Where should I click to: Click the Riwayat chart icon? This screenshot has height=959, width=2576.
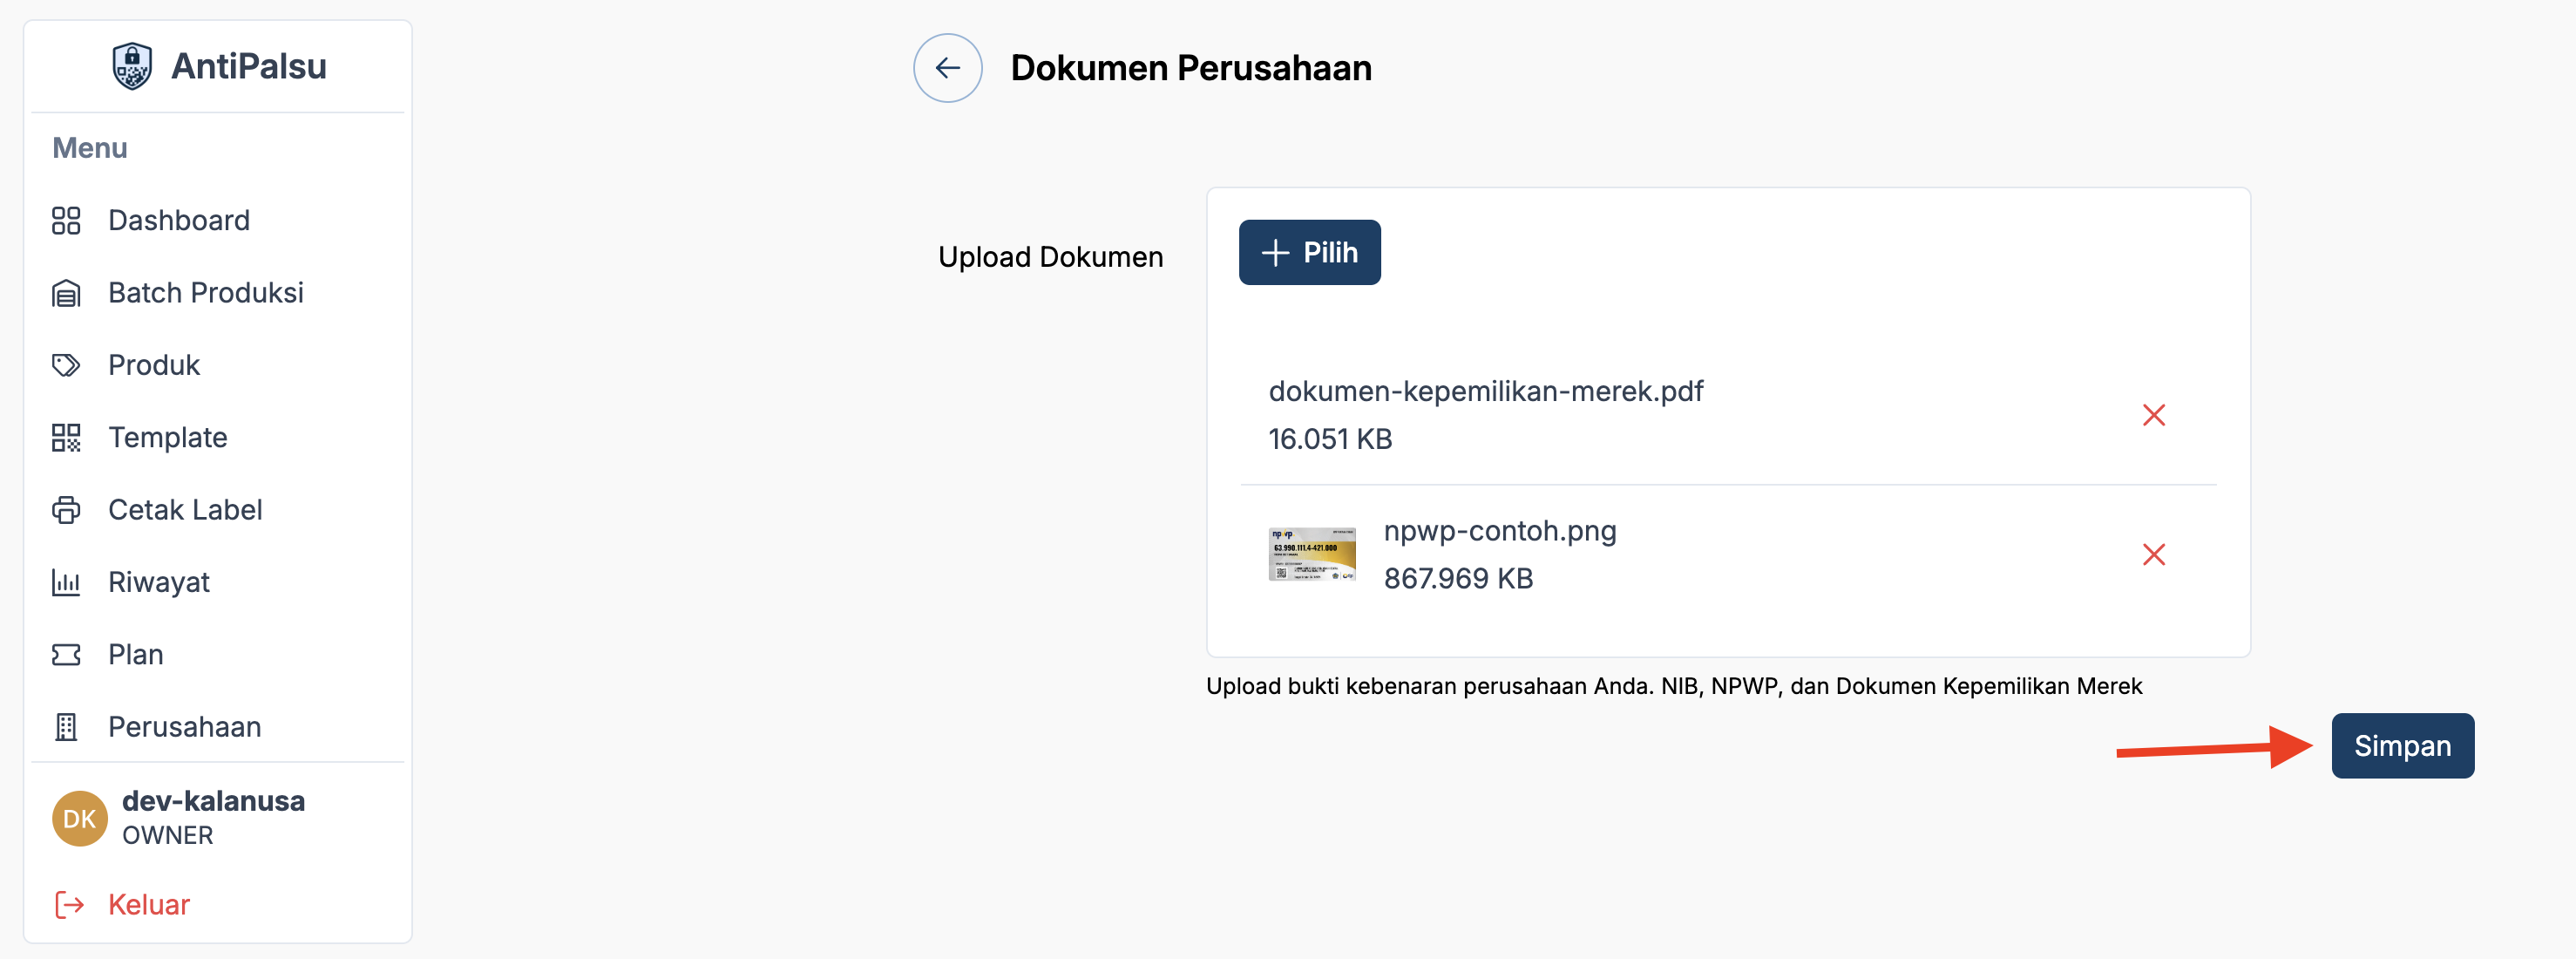[66, 582]
